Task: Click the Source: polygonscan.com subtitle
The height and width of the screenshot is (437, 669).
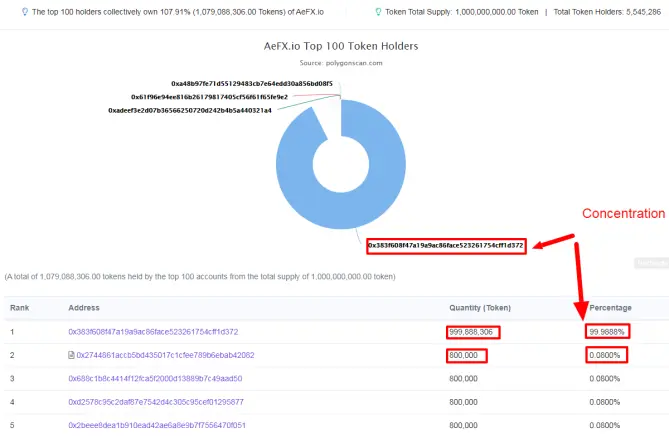Action: pos(341,63)
